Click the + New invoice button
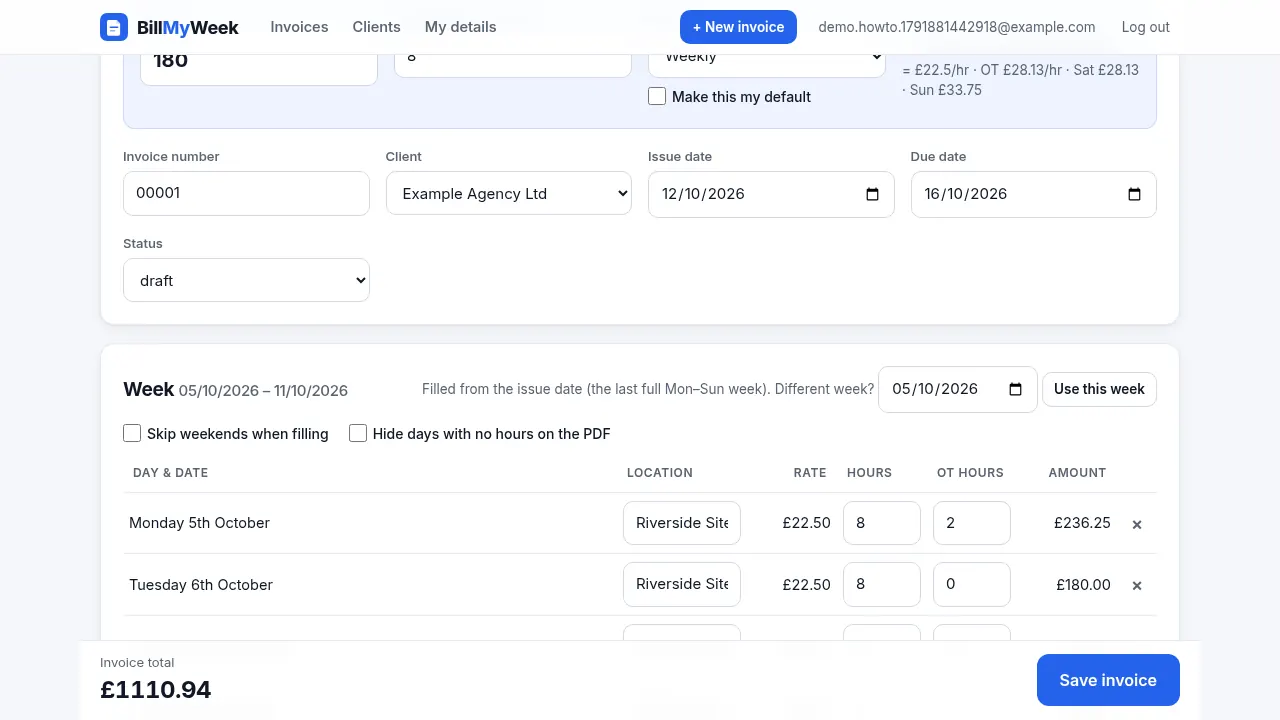 pyautogui.click(x=738, y=27)
